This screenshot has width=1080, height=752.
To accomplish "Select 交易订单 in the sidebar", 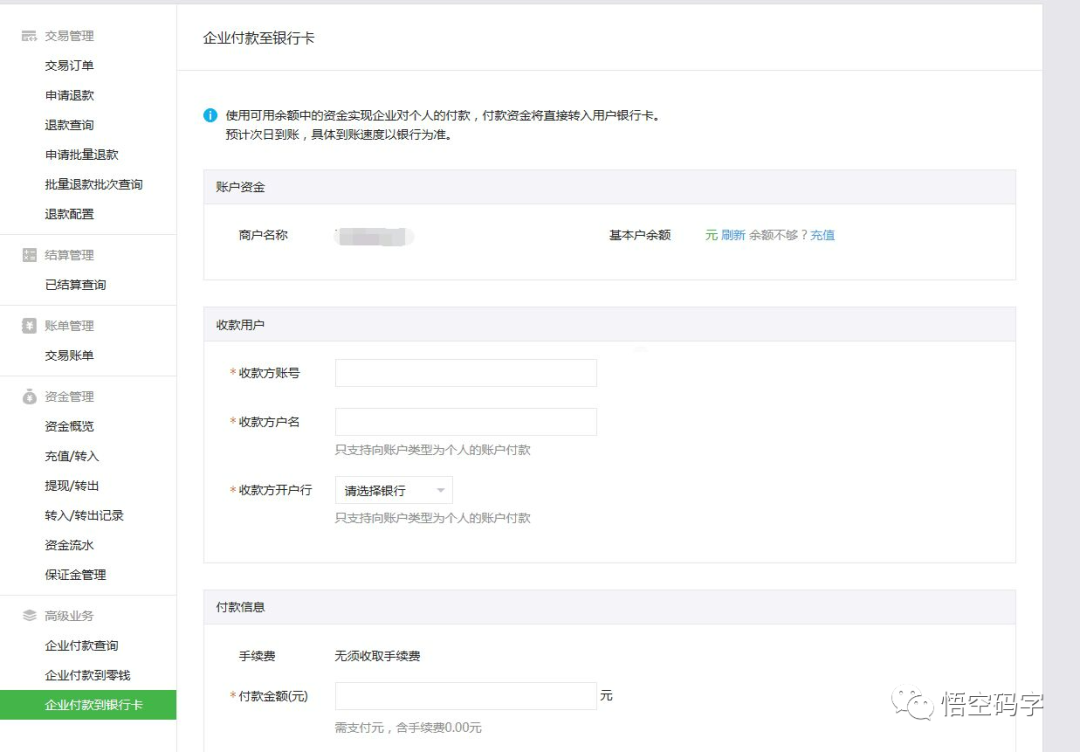I will (x=70, y=65).
